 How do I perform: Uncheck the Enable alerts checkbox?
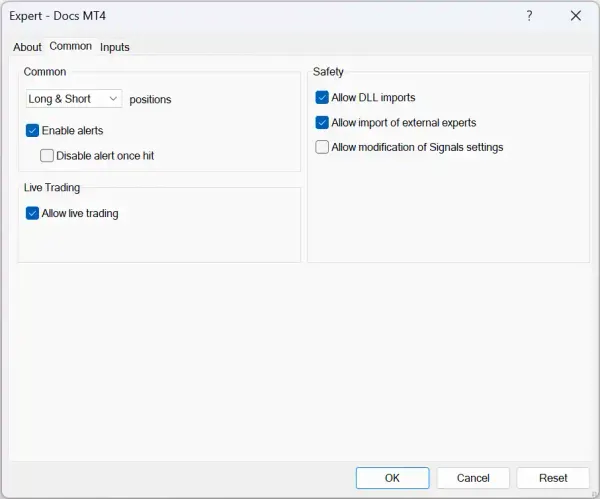tap(33, 130)
